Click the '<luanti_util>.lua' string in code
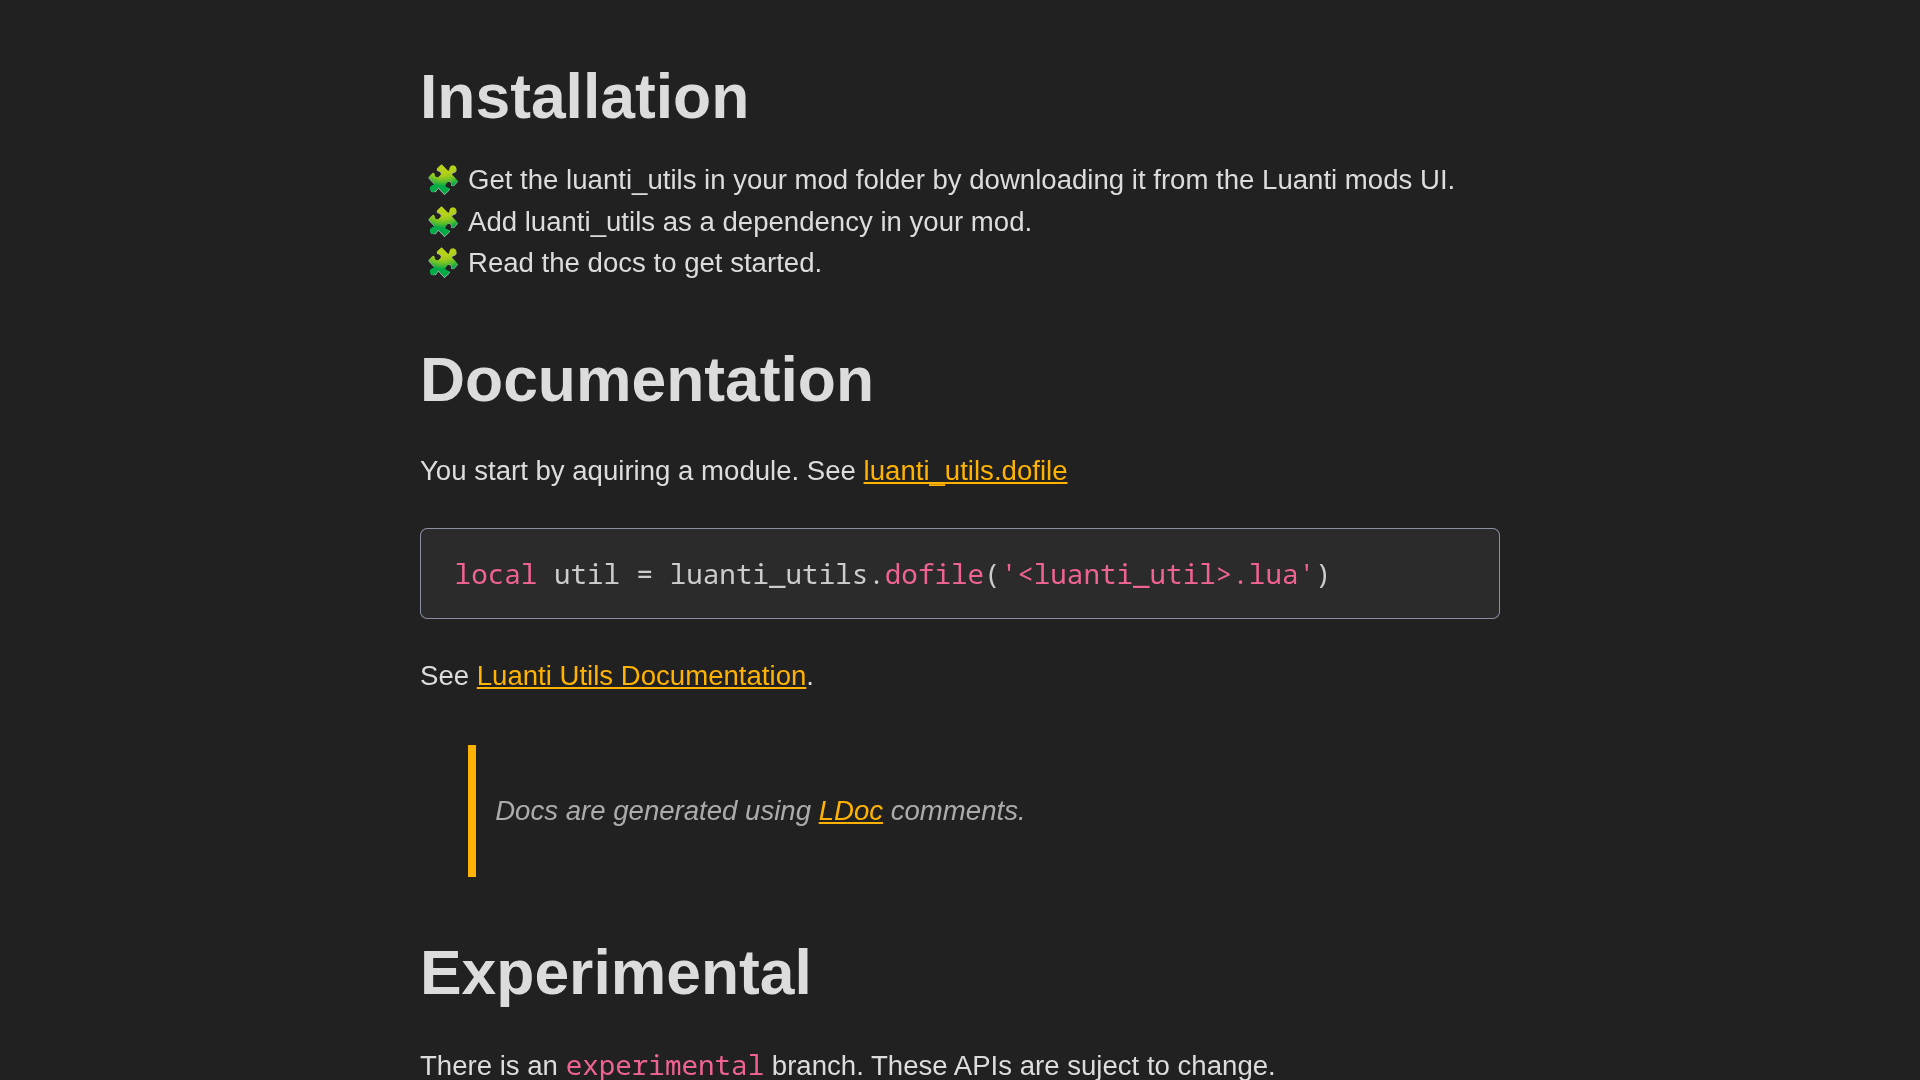 (1157, 575)
